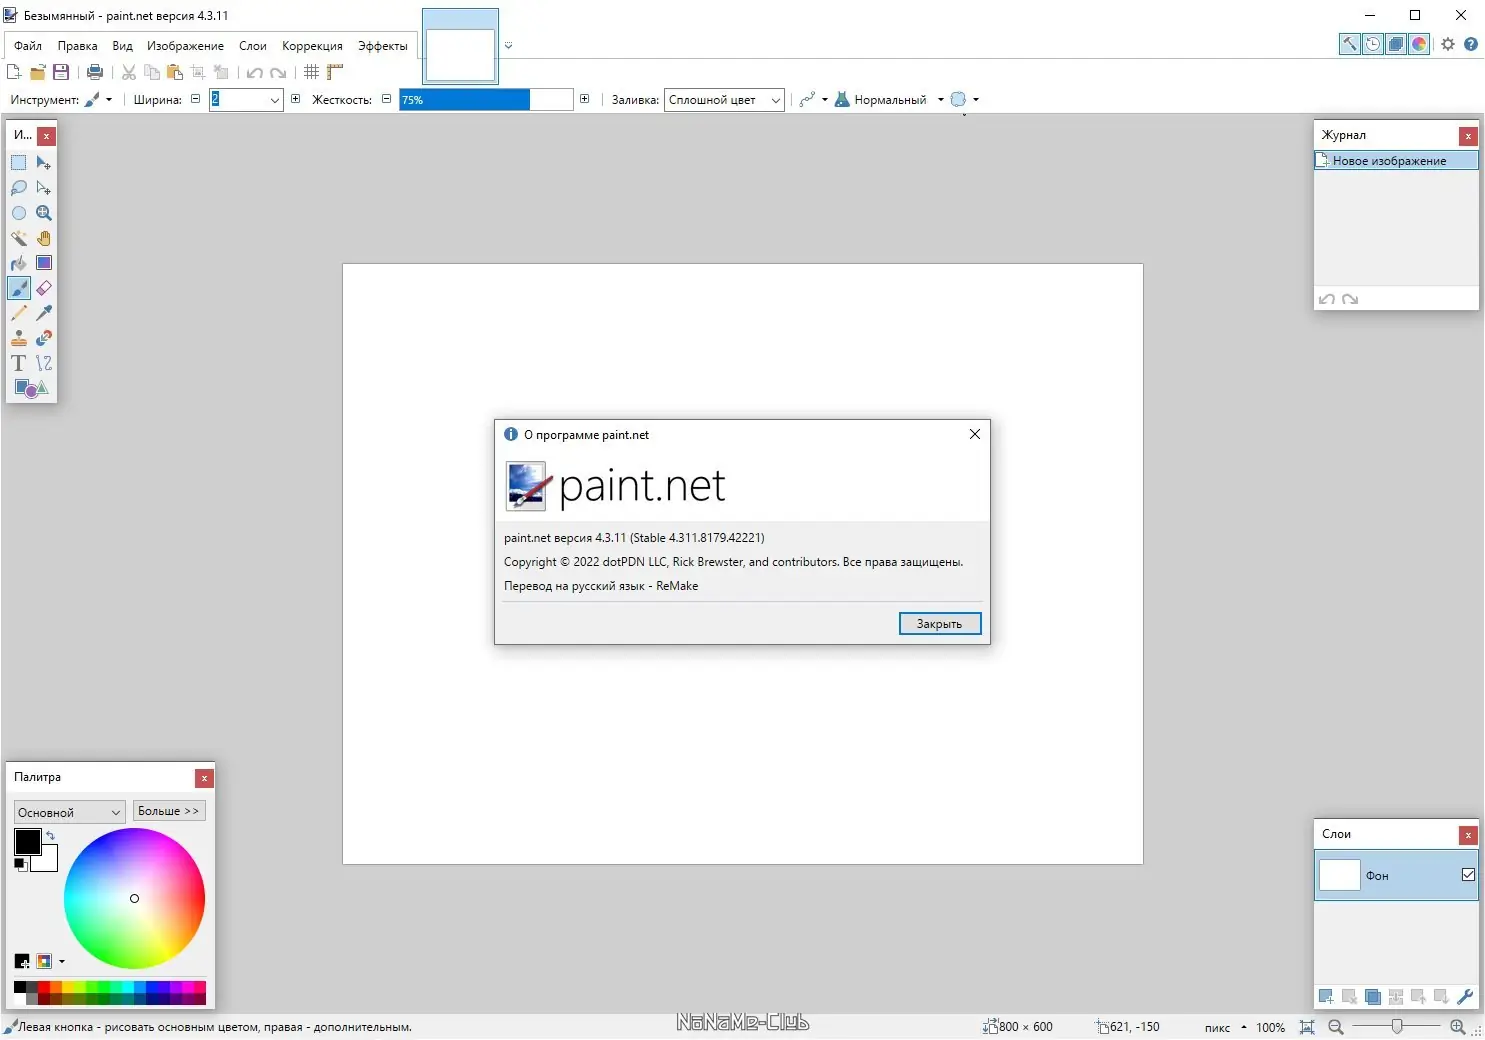
Task: Open the Эффекты menu
Action: pyautogui.click(x=383, y=46)
